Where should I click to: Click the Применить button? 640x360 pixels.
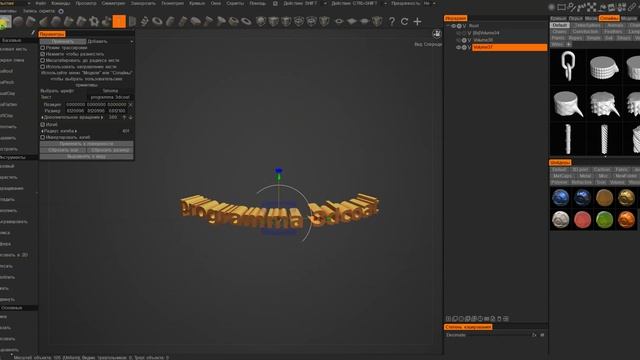point(63,41)
